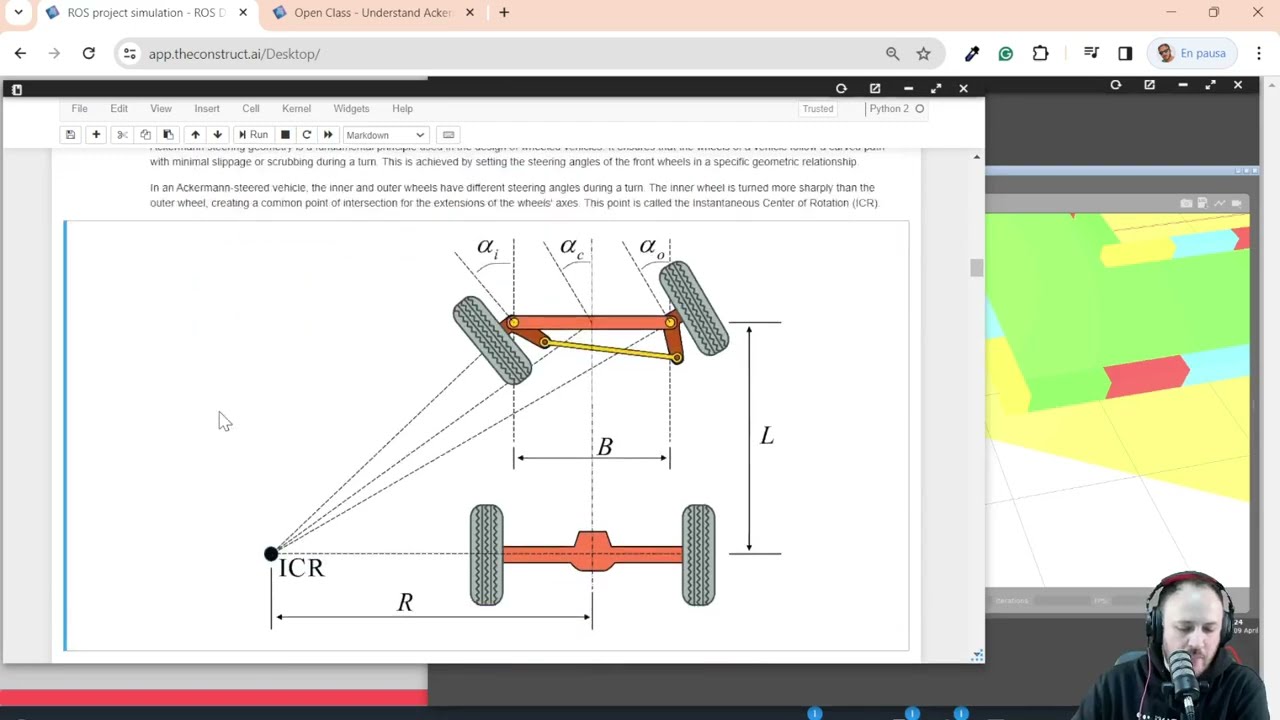Expand the browser tab search dropdown arrow
Image resolution: width=1280 pixels, height=720 pixels.
pos(18,13)
